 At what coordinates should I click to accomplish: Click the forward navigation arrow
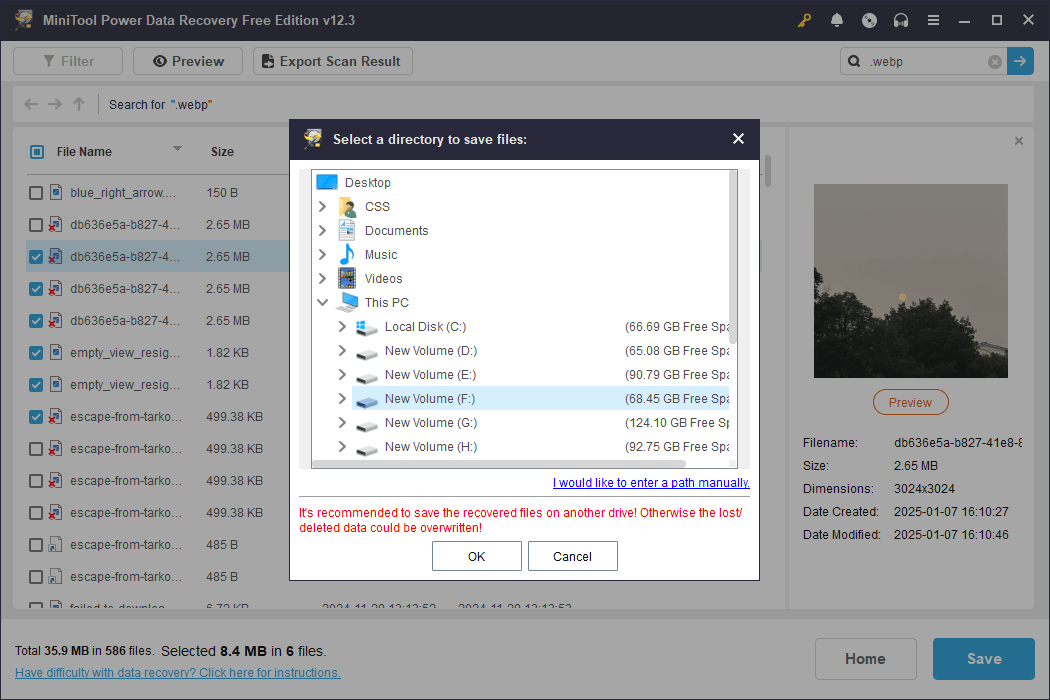55,104
